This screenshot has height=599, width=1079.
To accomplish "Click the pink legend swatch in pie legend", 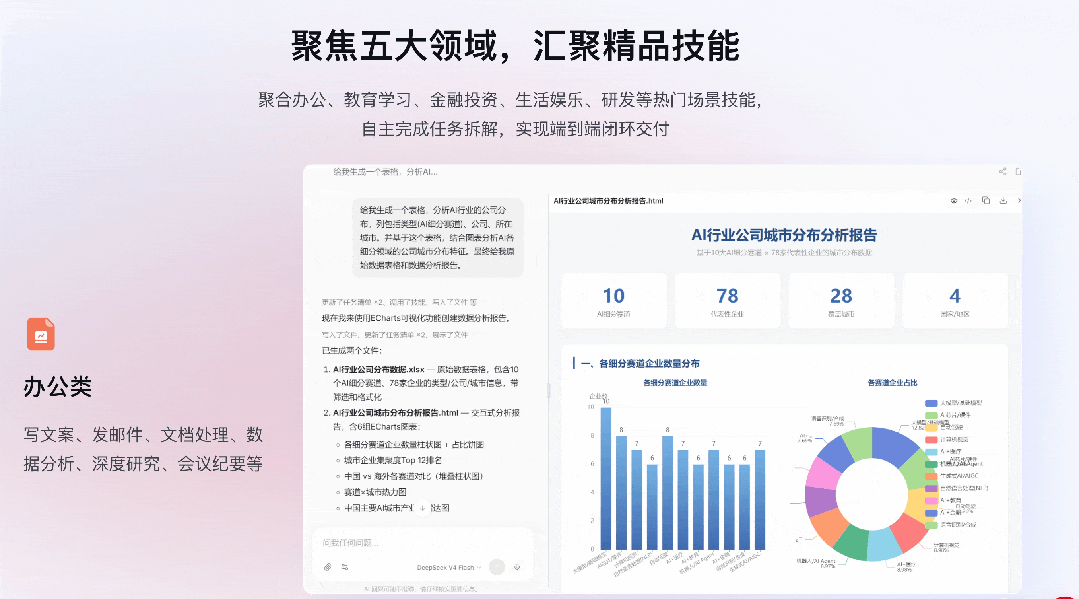I will pos(931,501).
